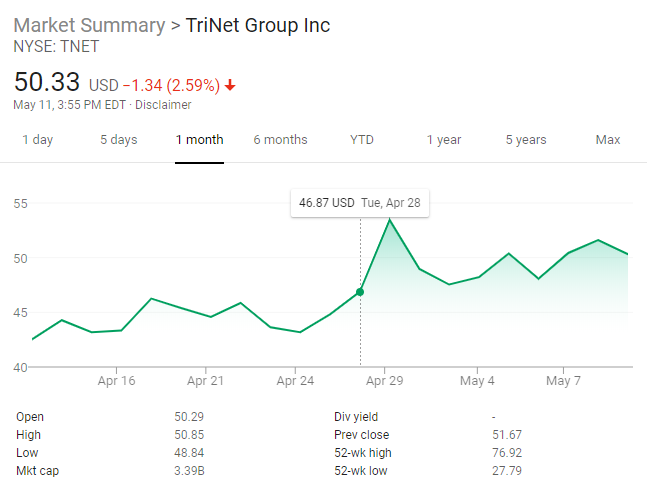Image resolution: width=647 pixels, height=480 pixels.
Task: Switch to the 5 days tab
Action: tap(118, 140)
